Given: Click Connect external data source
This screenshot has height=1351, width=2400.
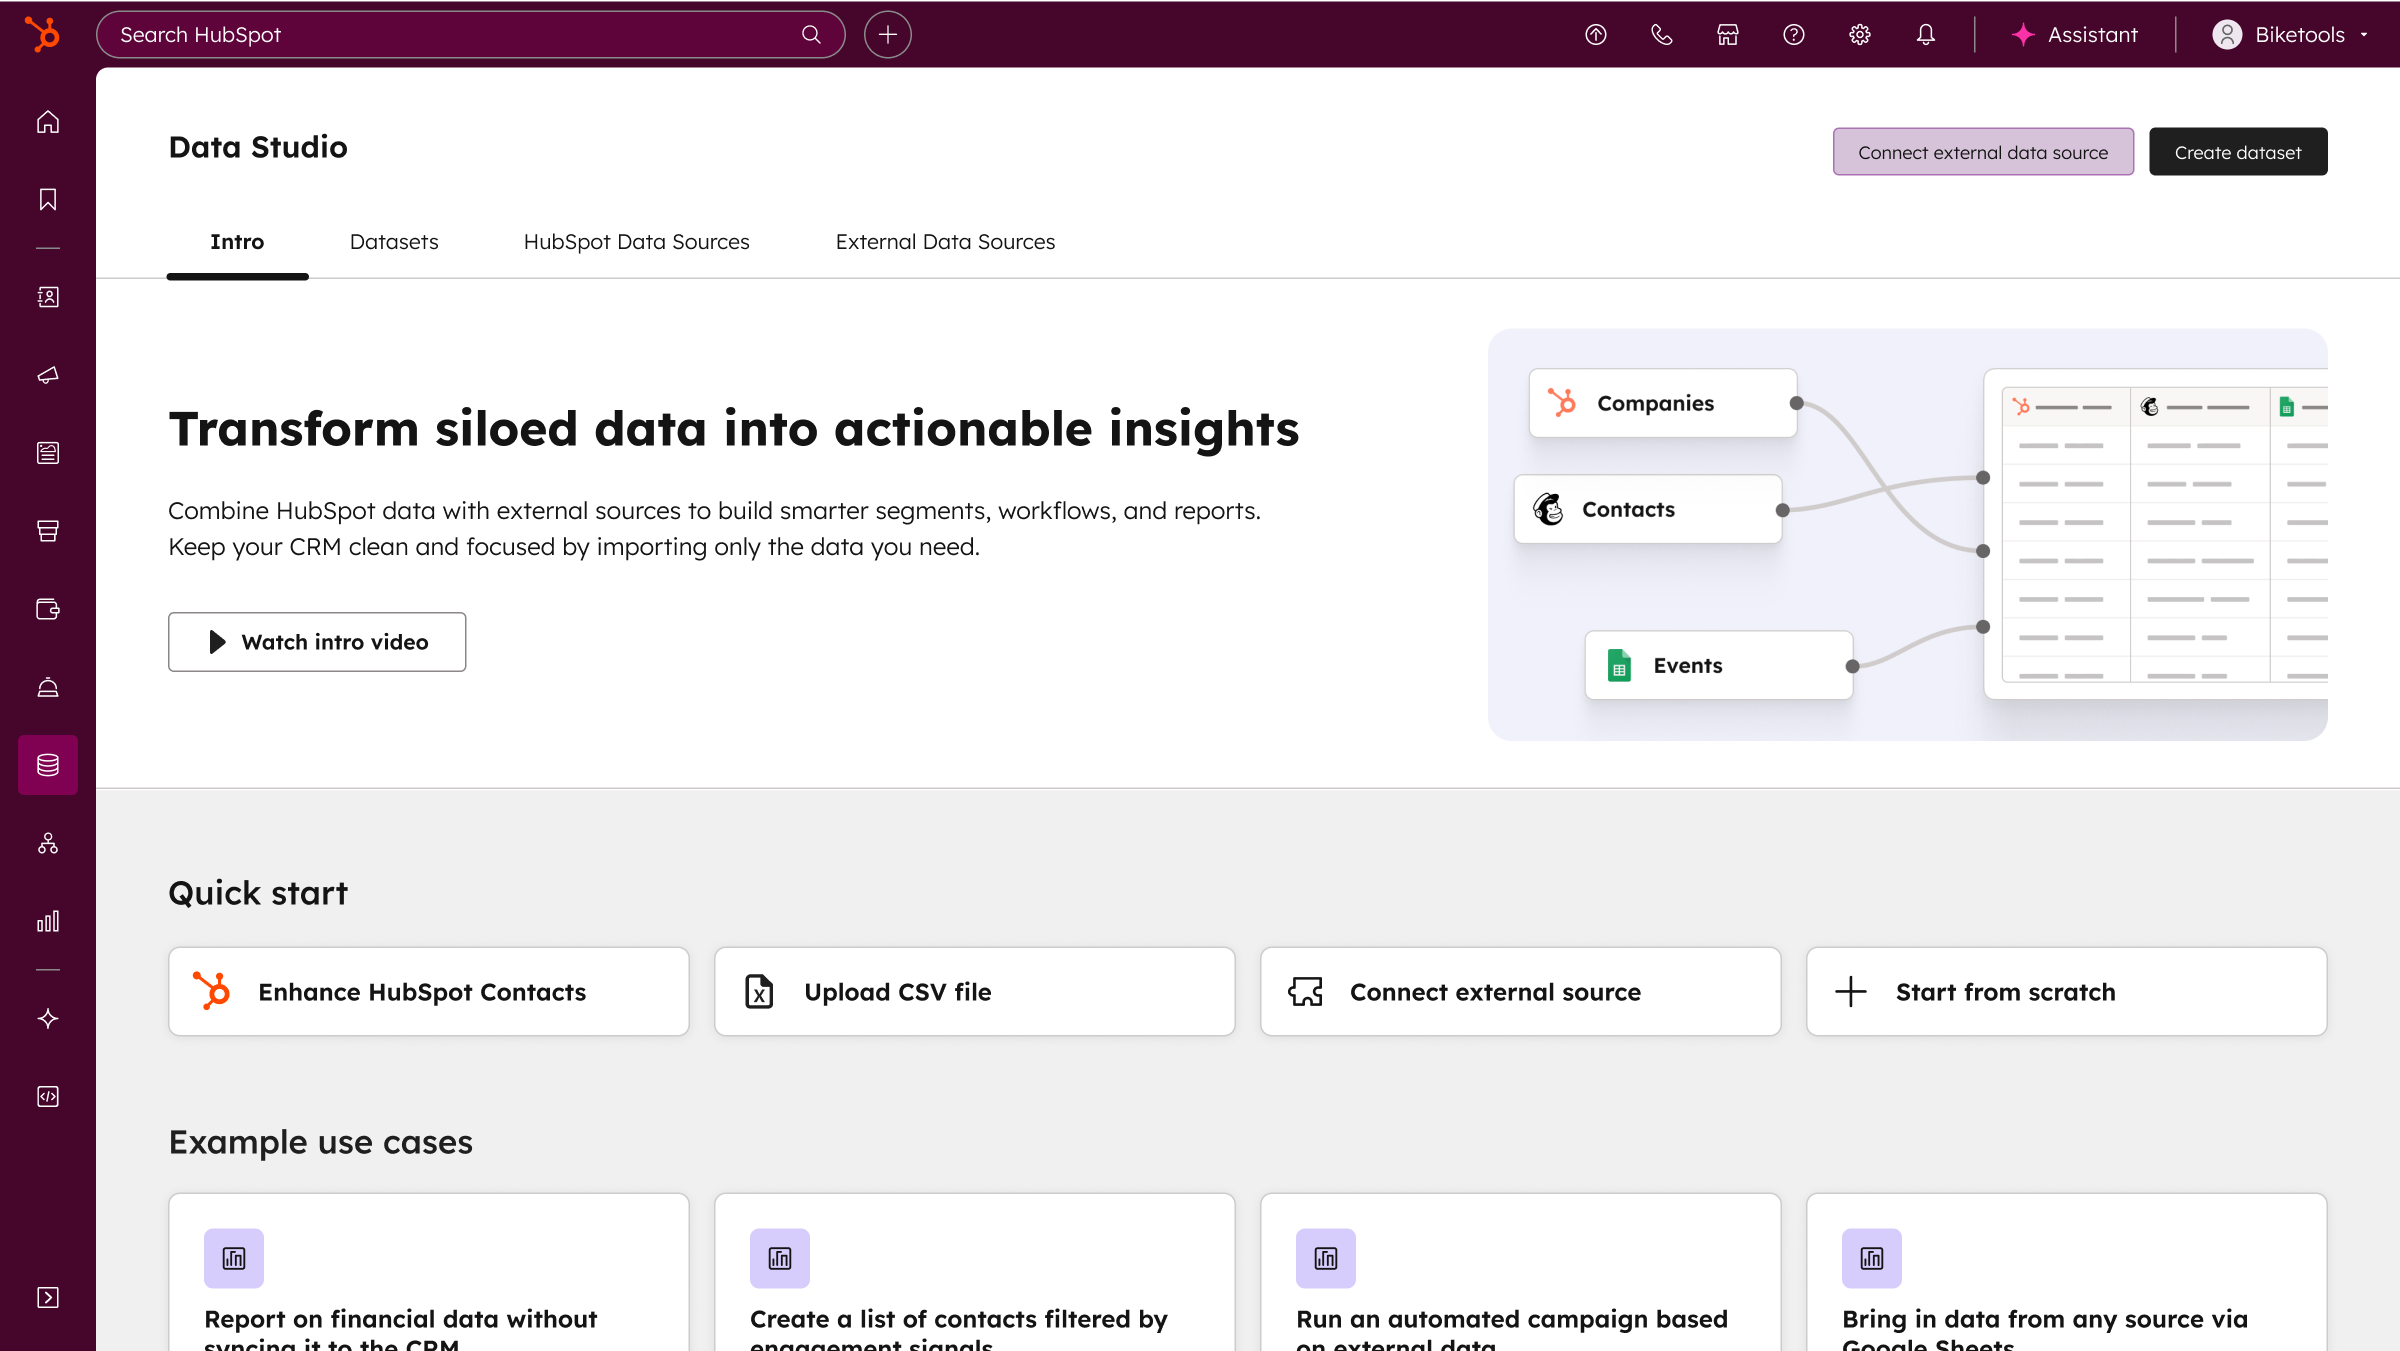Looking at the screenshot, I should pos(1982,151).
